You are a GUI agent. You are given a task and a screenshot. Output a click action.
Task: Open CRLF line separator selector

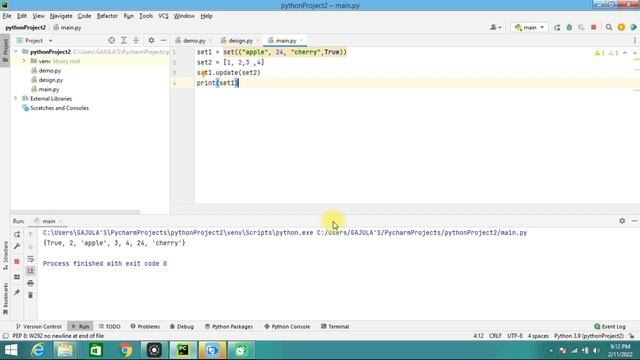pos(495,336)
